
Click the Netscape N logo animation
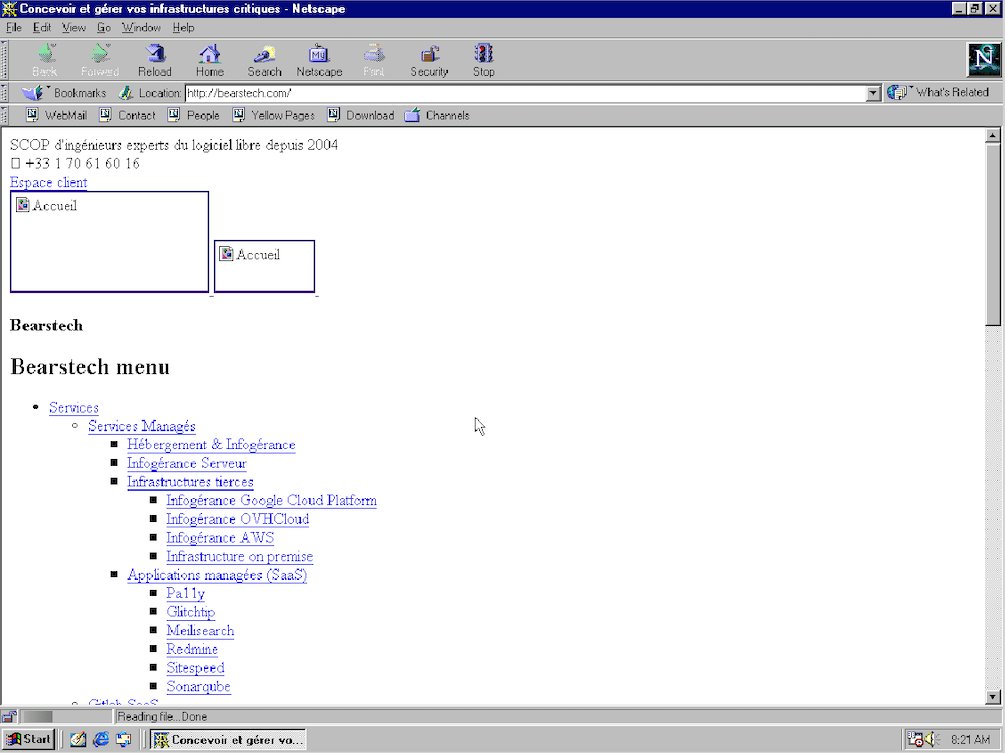(x=983, y=59)
